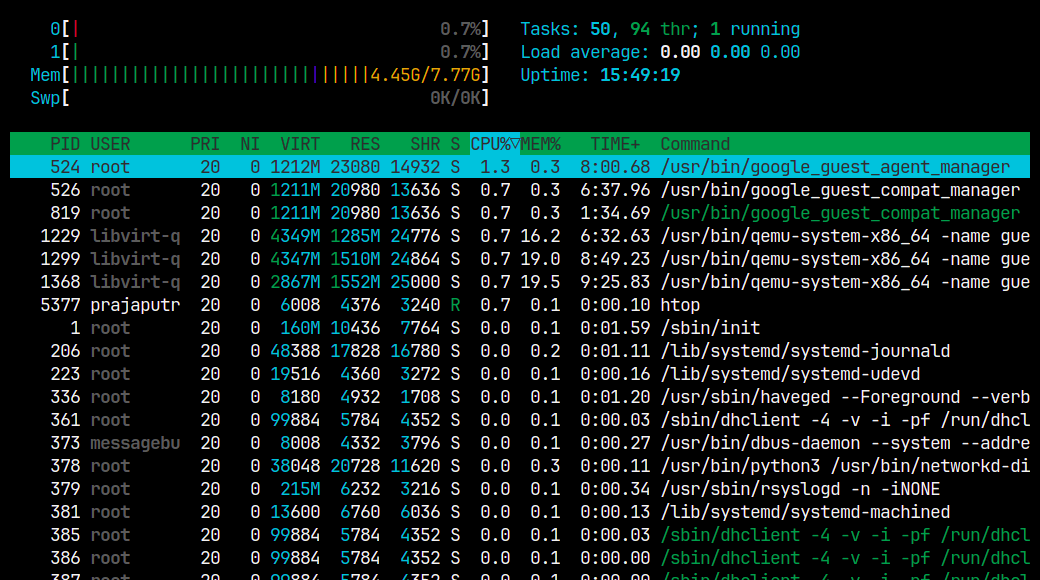Select the python3 networkd-dispatcher row
Screen dimensions: 1040x580
[x=520, y=466]
